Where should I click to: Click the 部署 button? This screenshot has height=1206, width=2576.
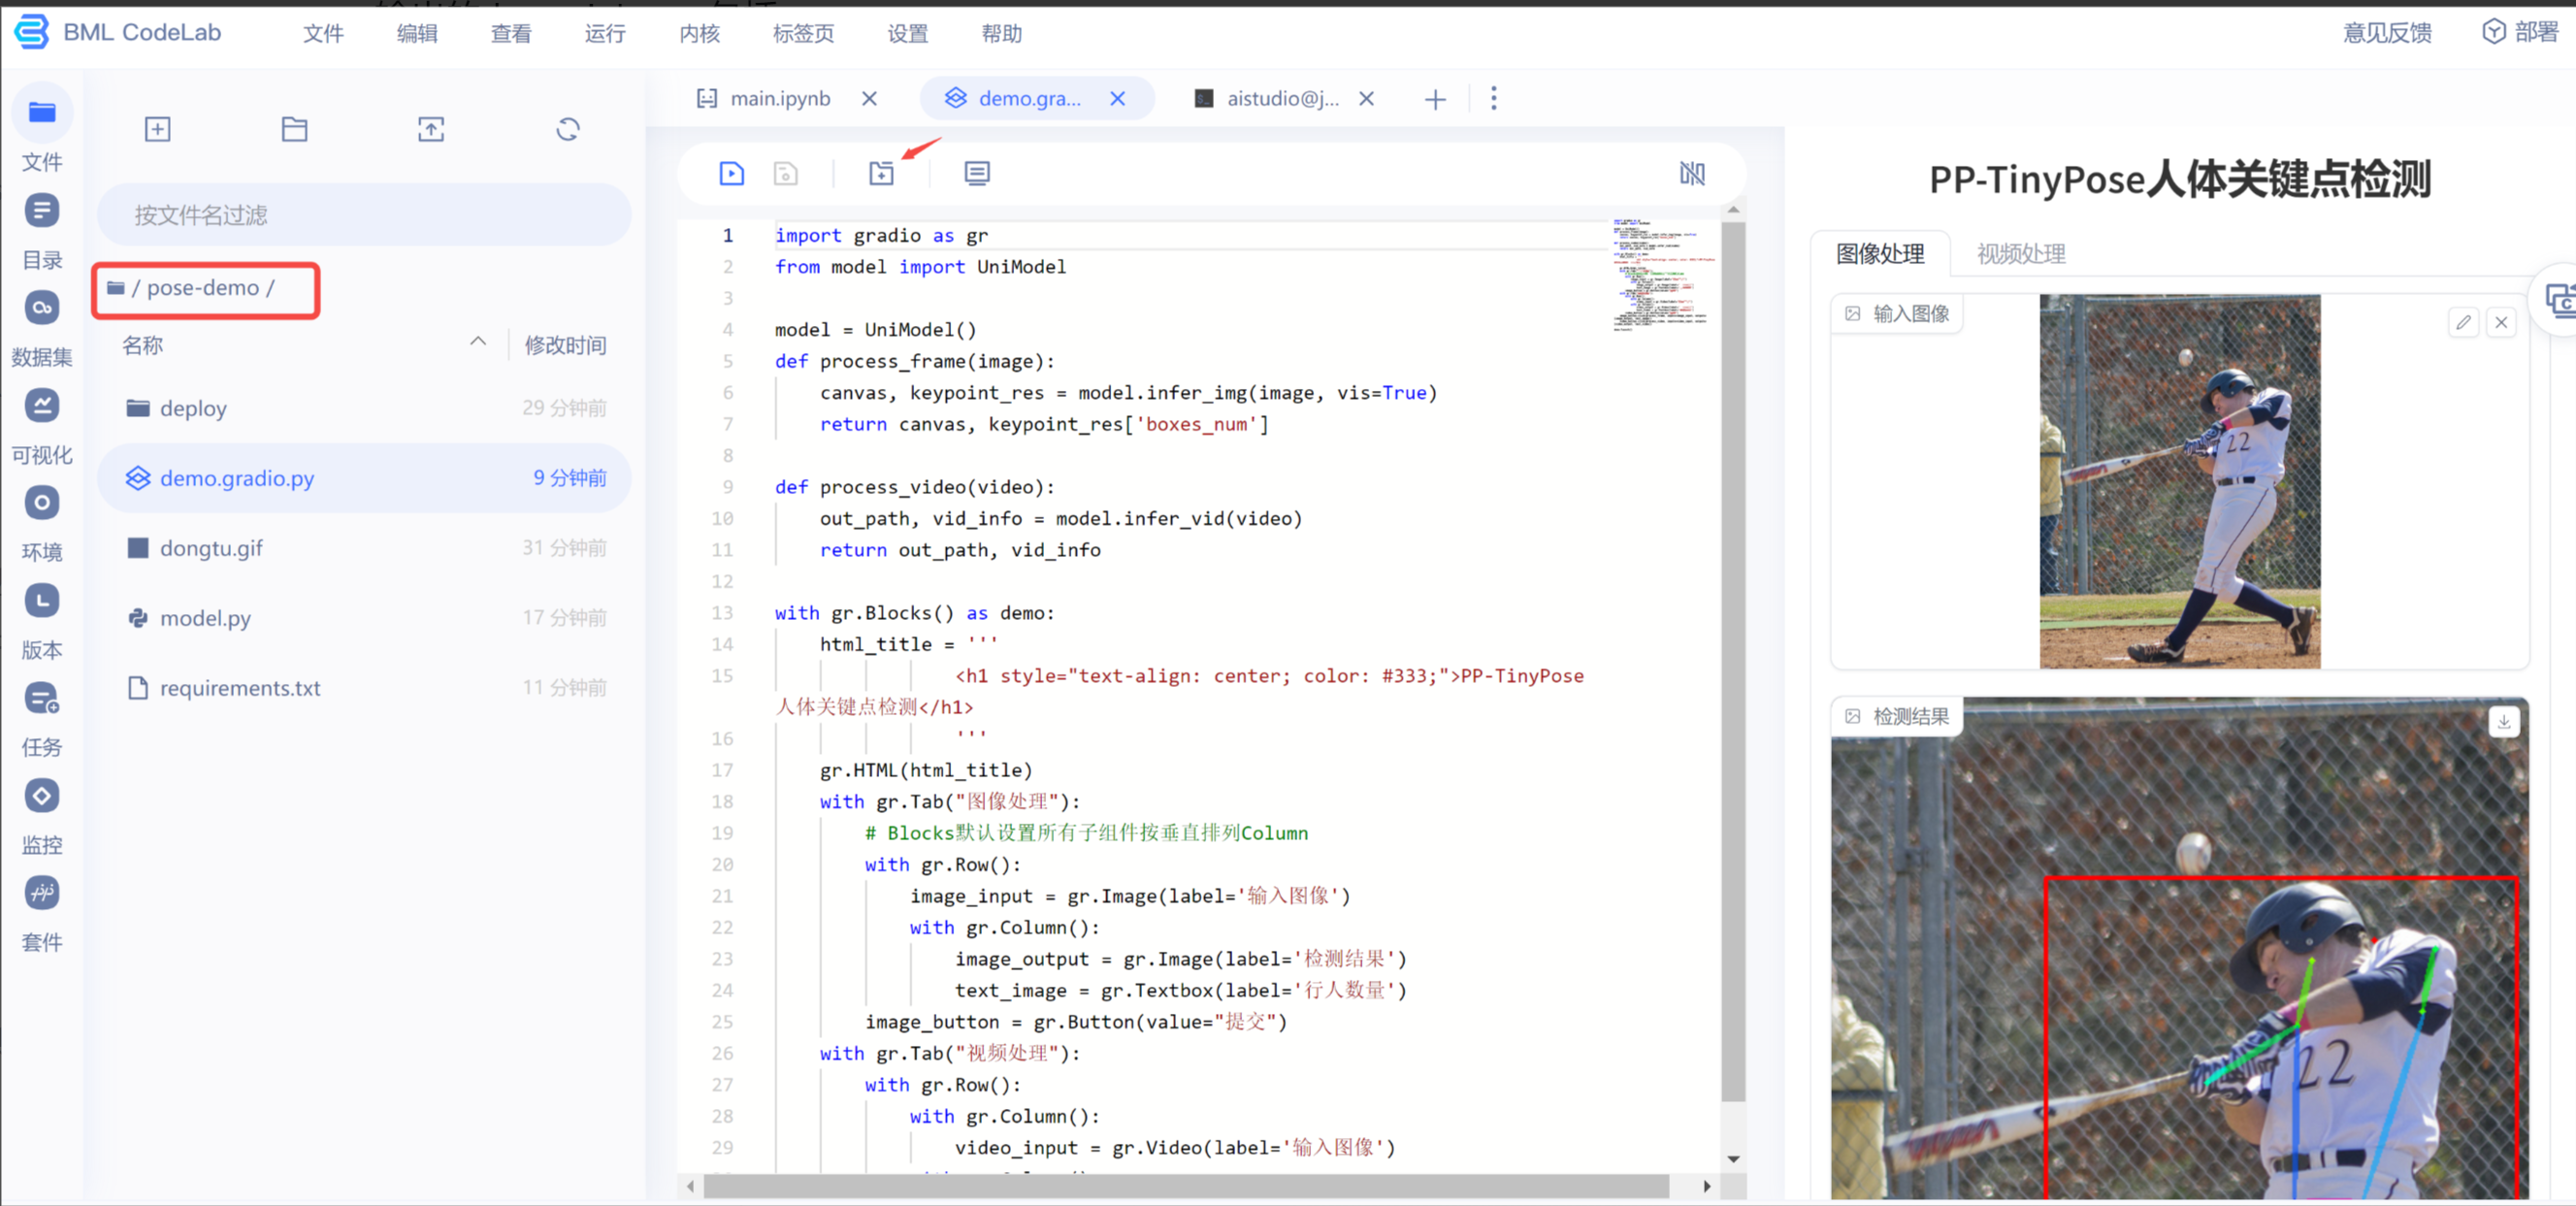pyautogui.click(x=2520, y=32)
